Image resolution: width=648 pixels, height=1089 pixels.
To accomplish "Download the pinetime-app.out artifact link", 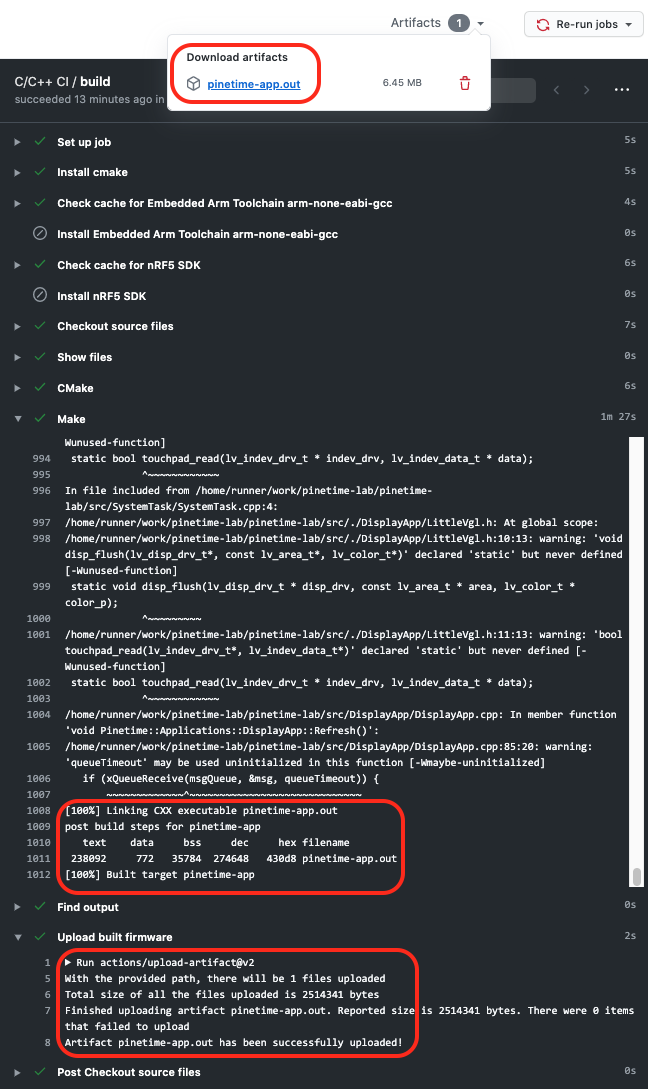I will [254, 84].
